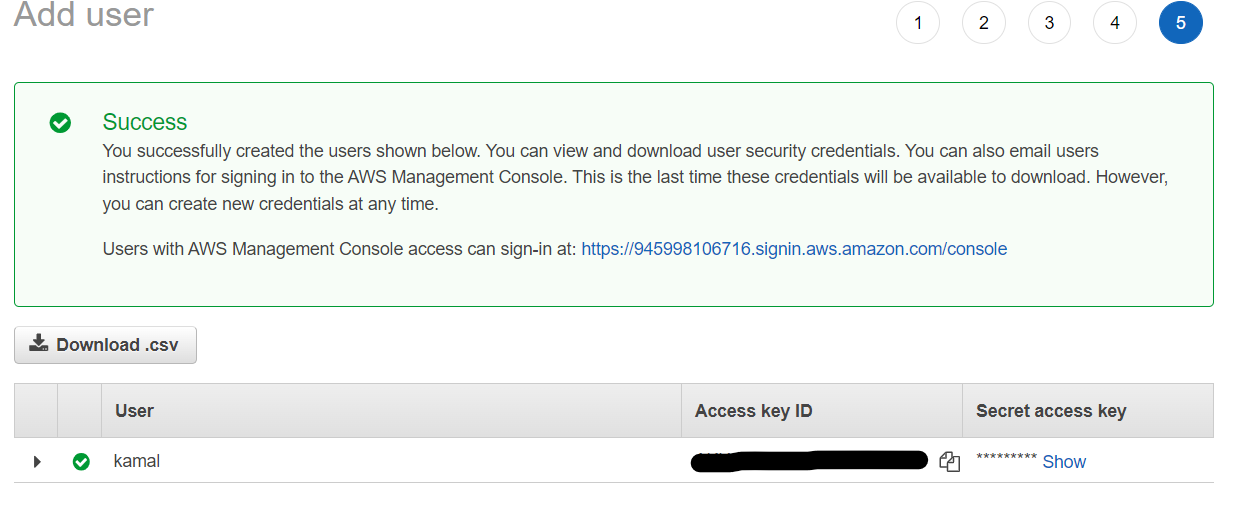Go to step 3 of Add user
1241x508 pixels.
(1049, 23)
